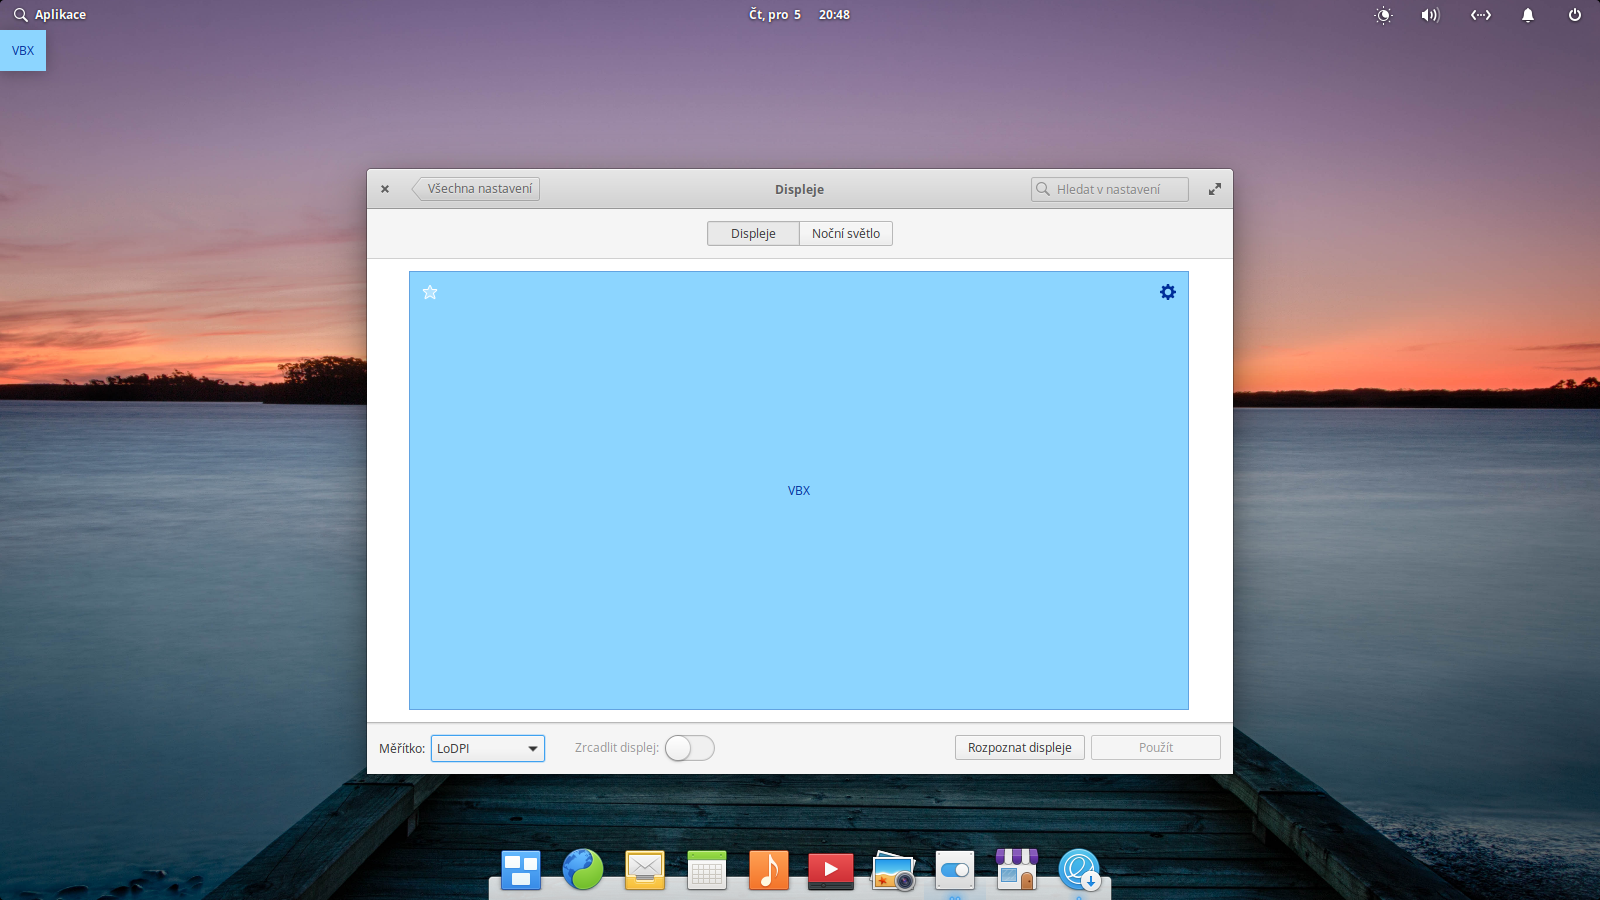Image resolution: width=1600 pixels, height=900 pixels.
Task: Set VBX as primary display via star icon
Action: coord(430,292)
